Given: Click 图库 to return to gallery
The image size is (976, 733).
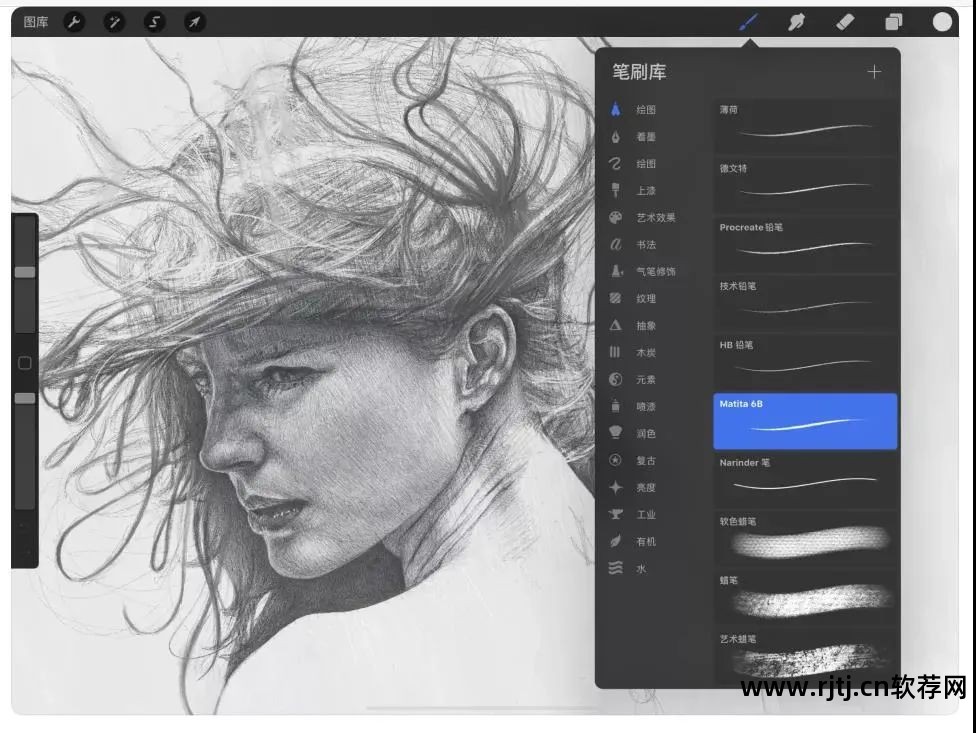Looking at the screenshot, I should tap(35, 21).
